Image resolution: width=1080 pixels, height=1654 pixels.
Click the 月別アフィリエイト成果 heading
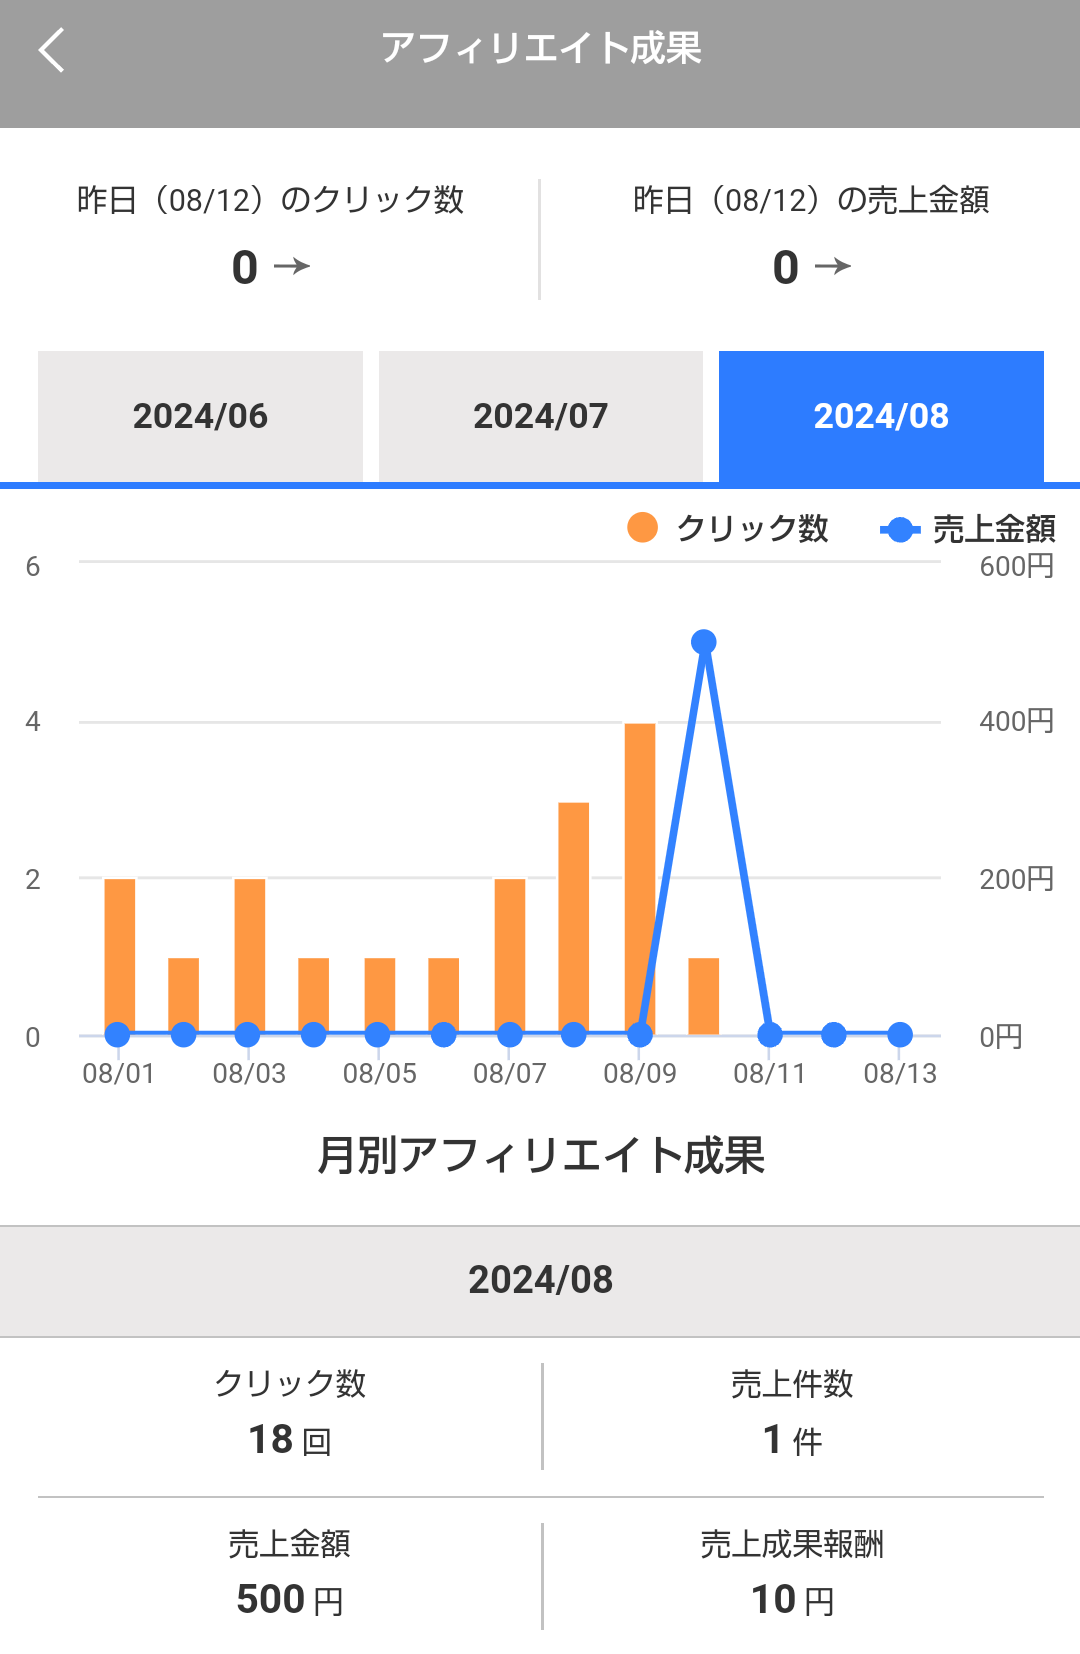[541, 1155]
